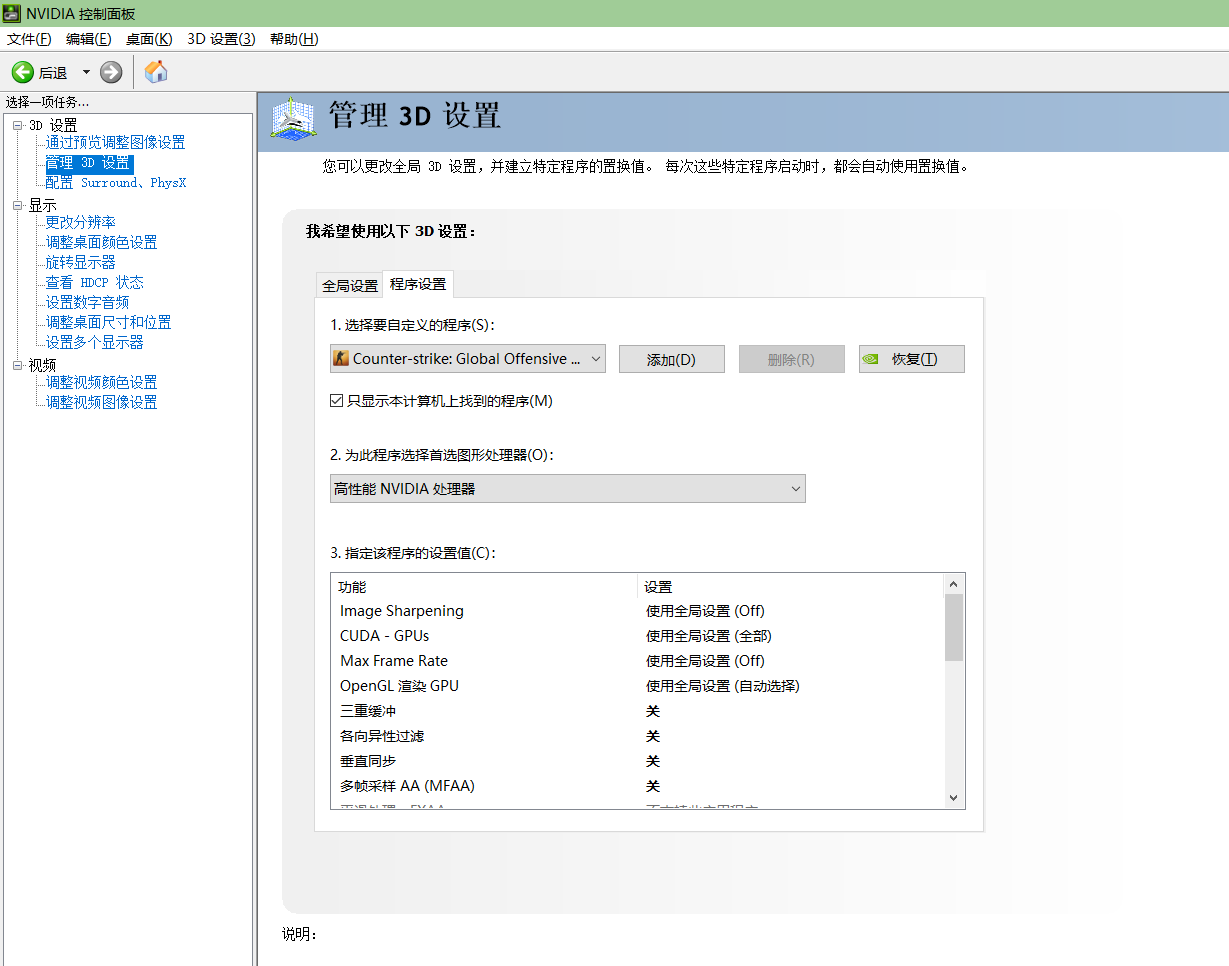Open 高性能 NVIDIA 处理器 dropdown
This screenshot has width=1229, height=966.
(568, 489)
